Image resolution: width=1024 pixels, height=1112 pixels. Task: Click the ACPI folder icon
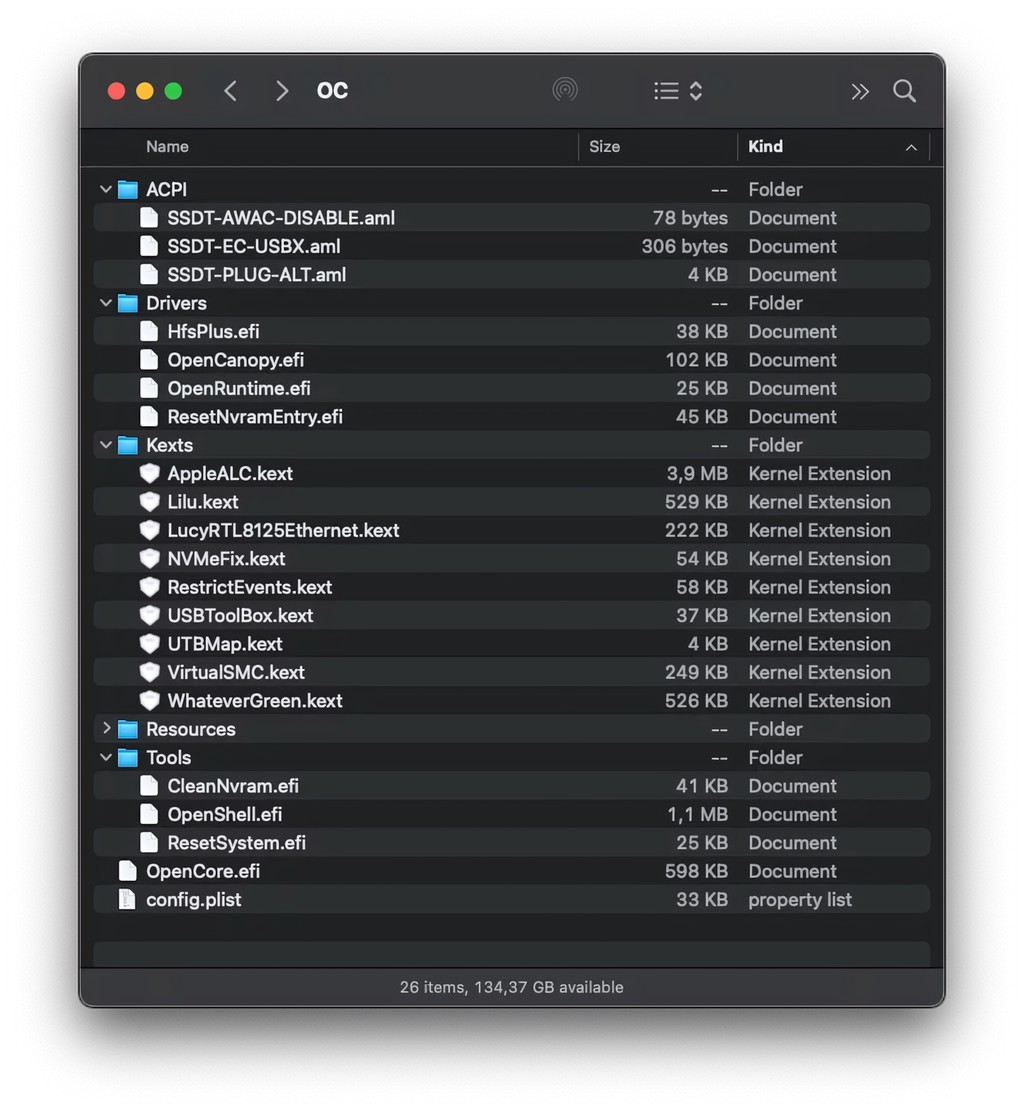tap(127, 189)
